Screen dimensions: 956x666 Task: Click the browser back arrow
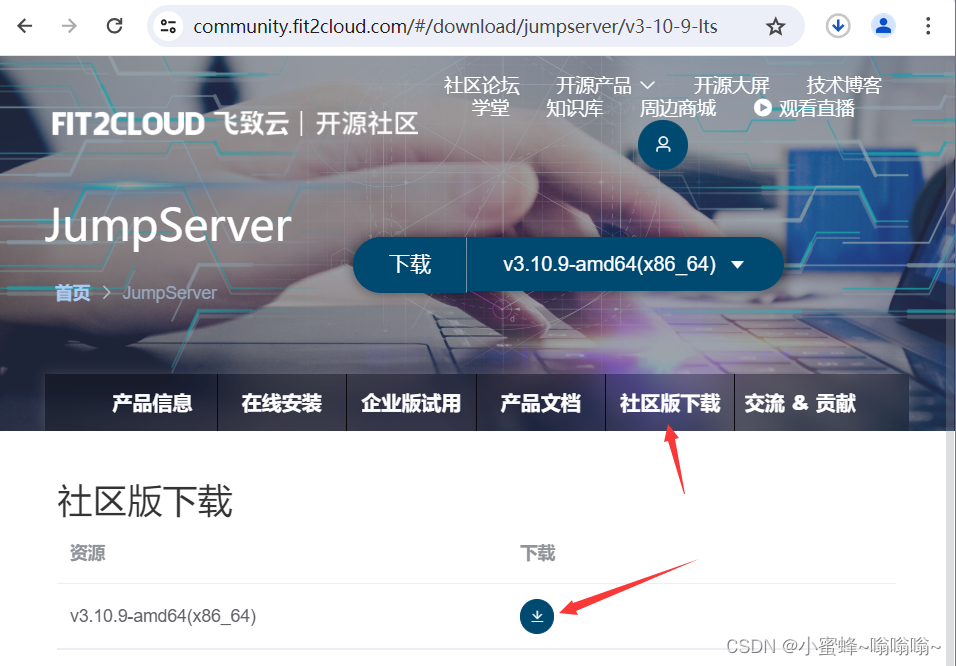coord(25,26)
